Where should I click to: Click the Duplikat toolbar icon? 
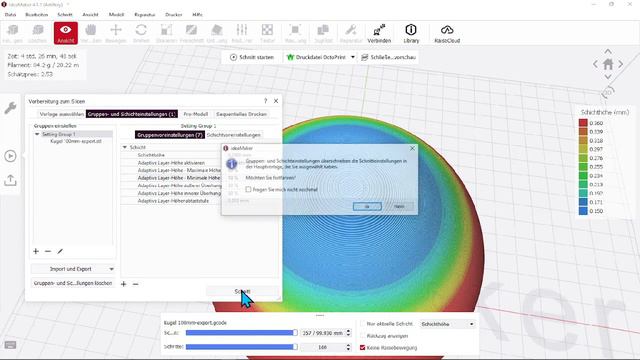(x=323, y=33)
